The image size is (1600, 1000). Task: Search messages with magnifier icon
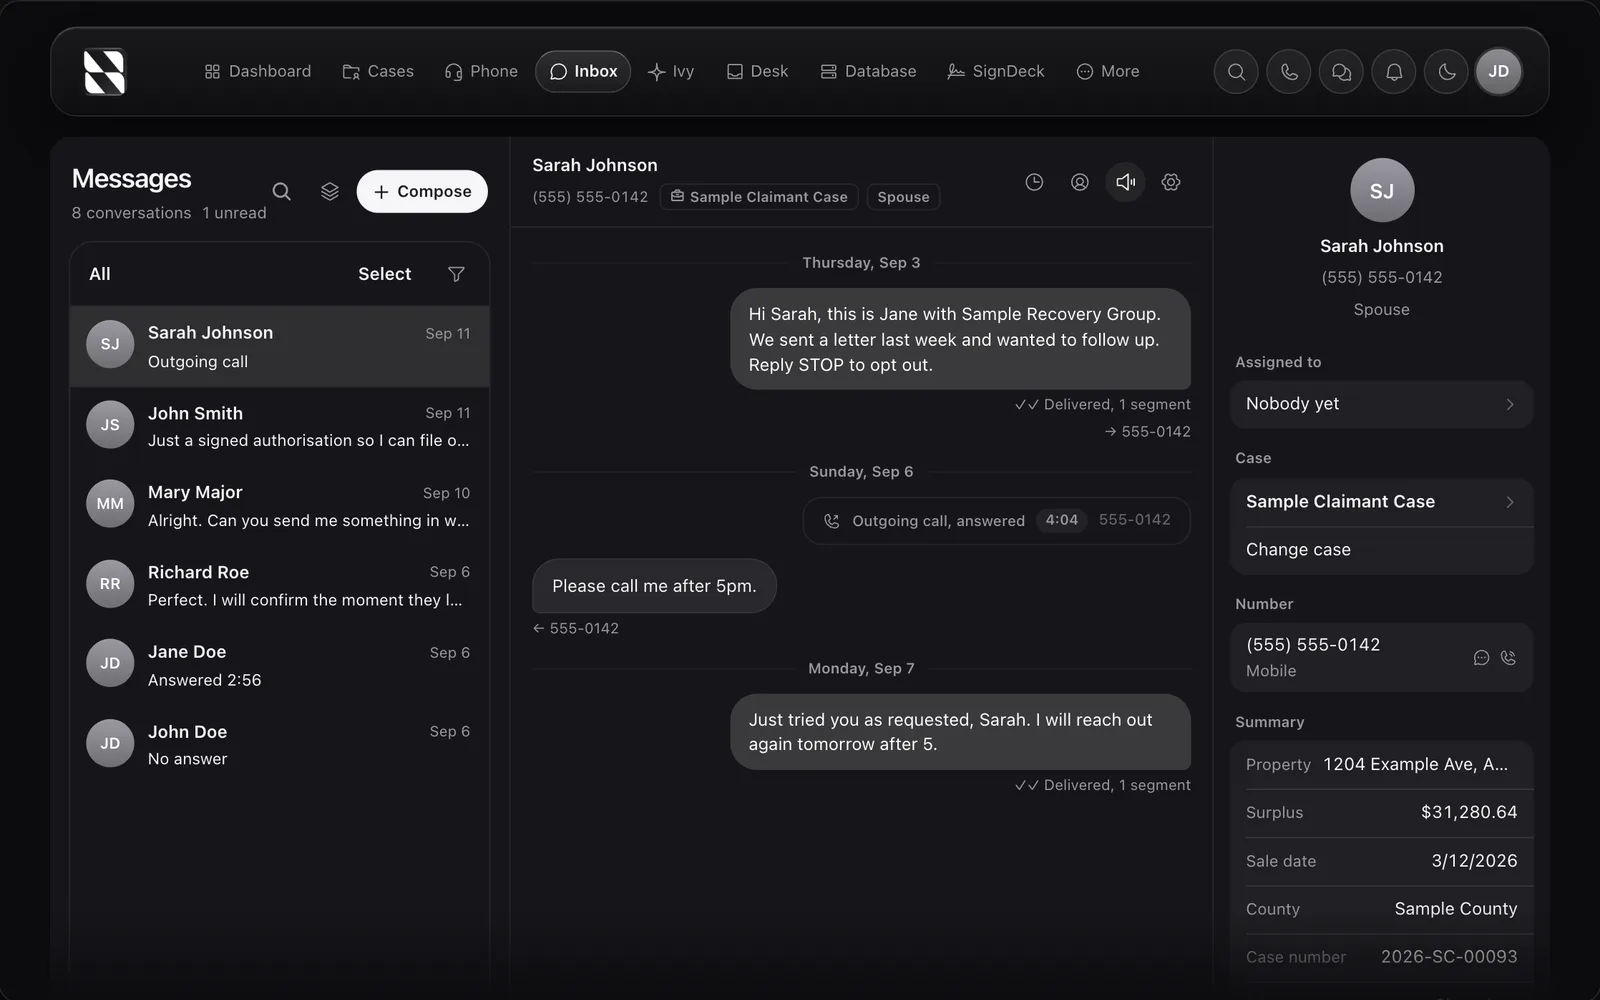[282, 191]
